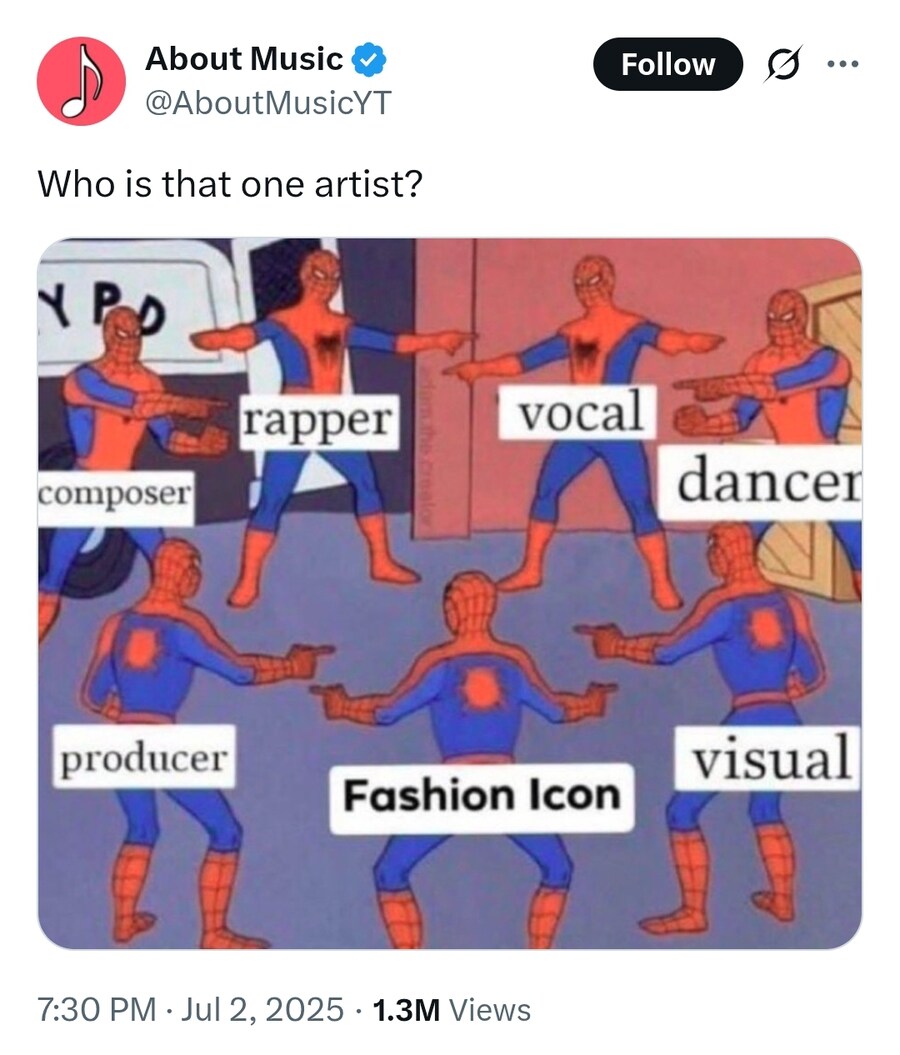Open the Grok icon next to Follow

pyautogui.click(x=783, y=65)
